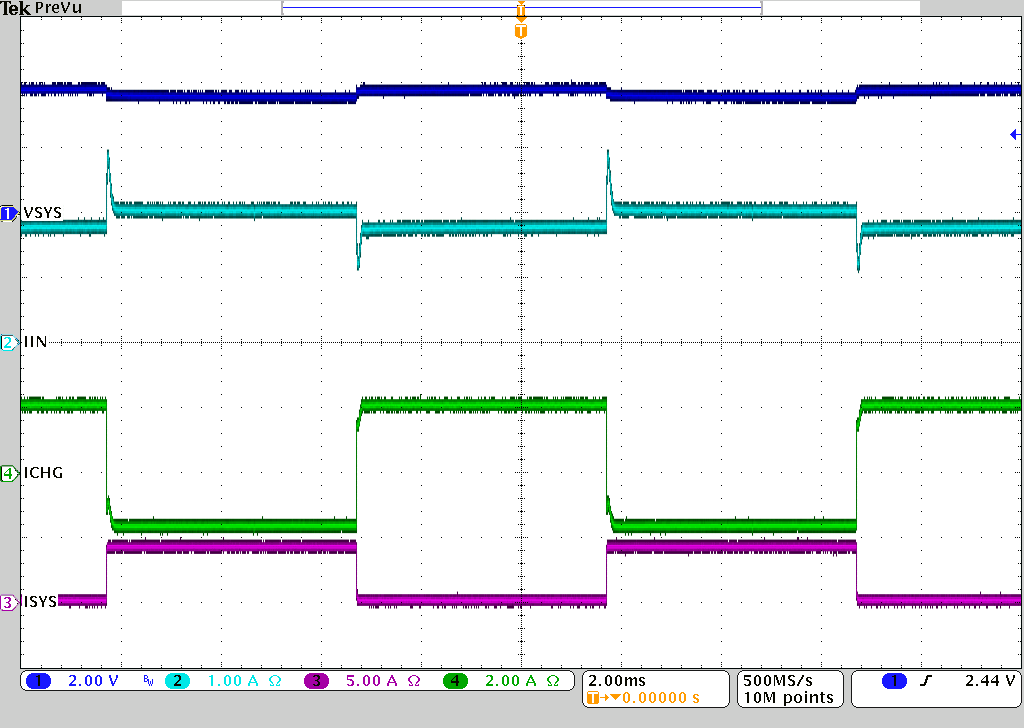Click the Tek logo in the top corner
Image resolution: width=1024 pixels, height=728 pixels.
[18, 8]
